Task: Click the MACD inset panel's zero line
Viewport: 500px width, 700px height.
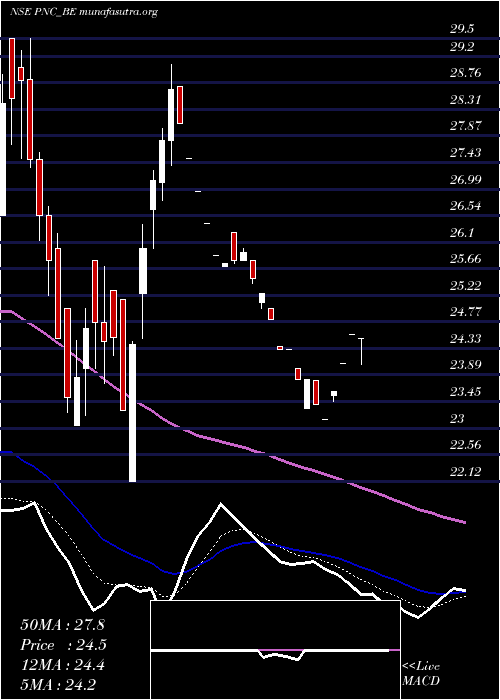Action: point(275,650)
